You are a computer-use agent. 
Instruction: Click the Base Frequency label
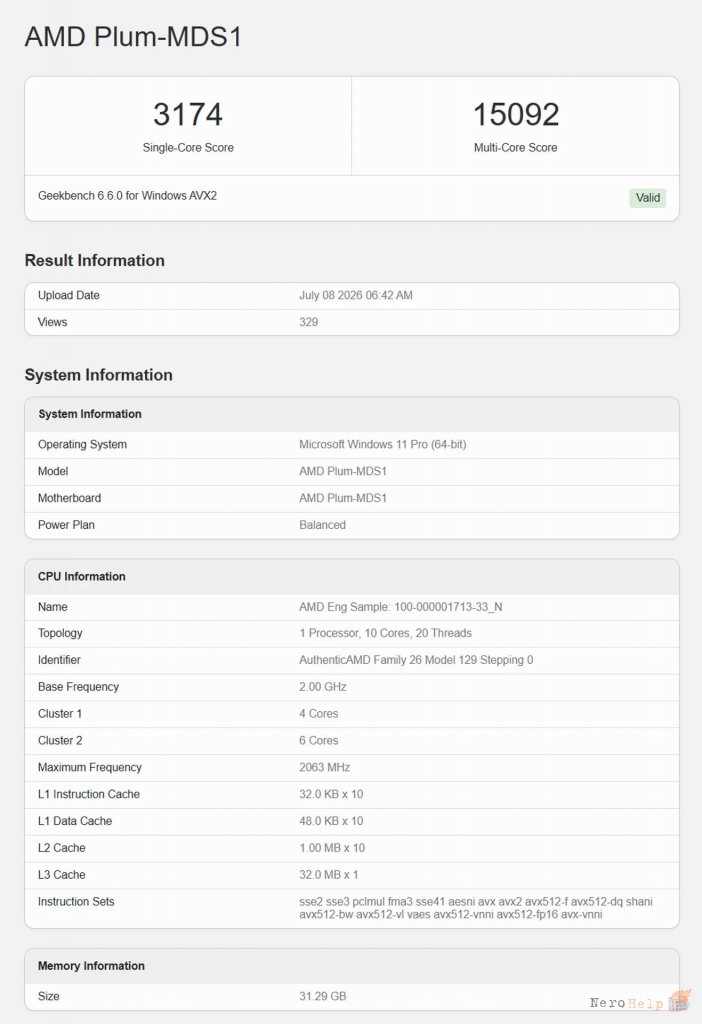pos(78,687)
